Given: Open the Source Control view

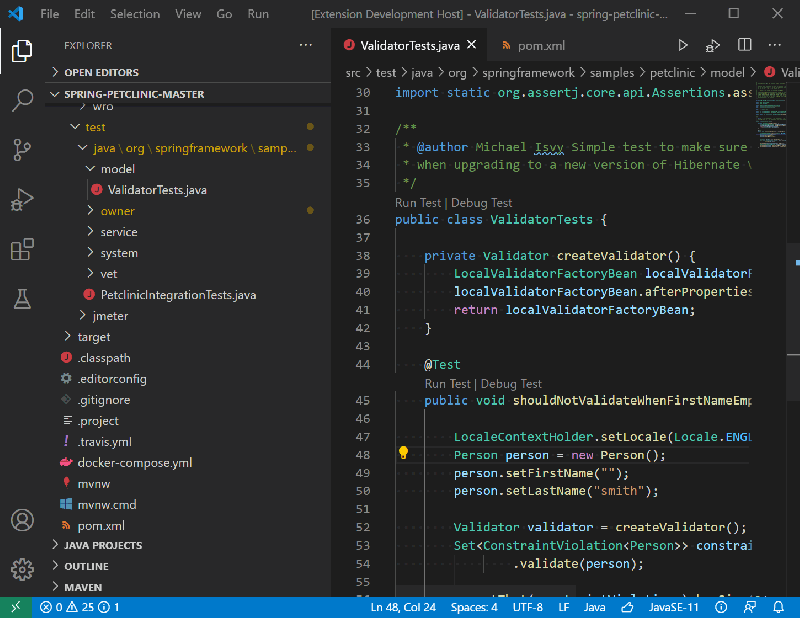Looking at the screenshot, I should pyautogui.click(x=22, y=148).
